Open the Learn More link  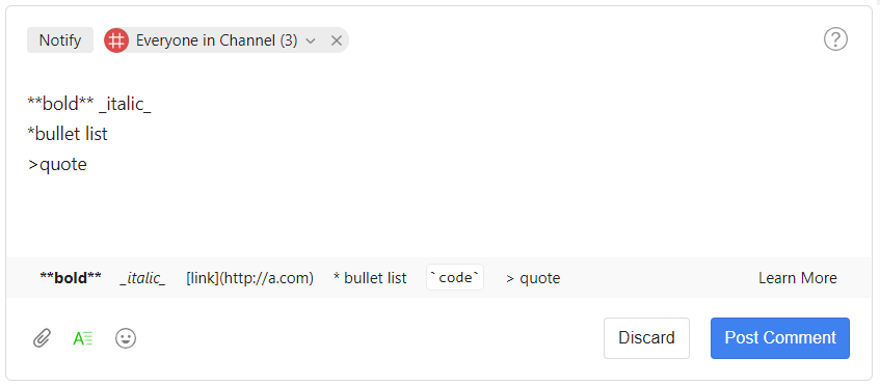798,278
